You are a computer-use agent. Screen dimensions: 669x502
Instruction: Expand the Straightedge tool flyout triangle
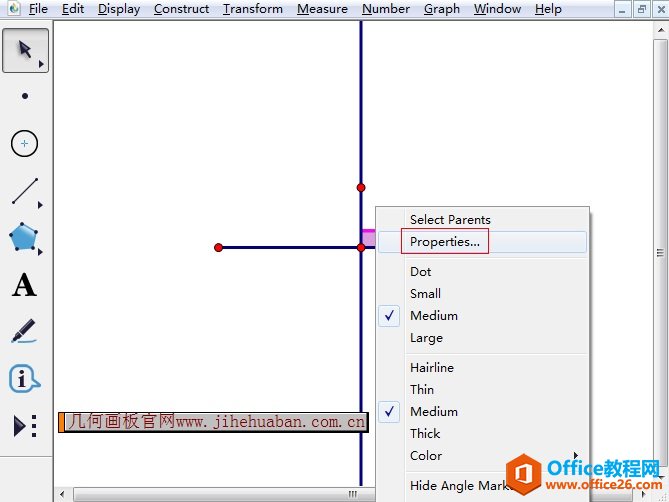(x=40, y=205)
